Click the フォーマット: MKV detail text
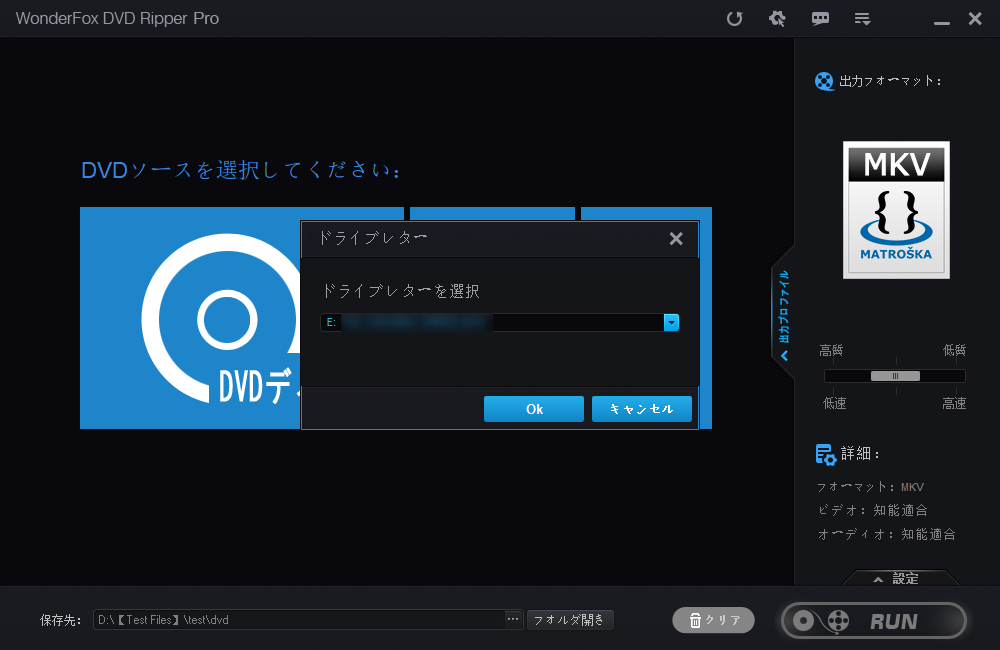This screenshot has width=1000, height=650. coord(871,487)
